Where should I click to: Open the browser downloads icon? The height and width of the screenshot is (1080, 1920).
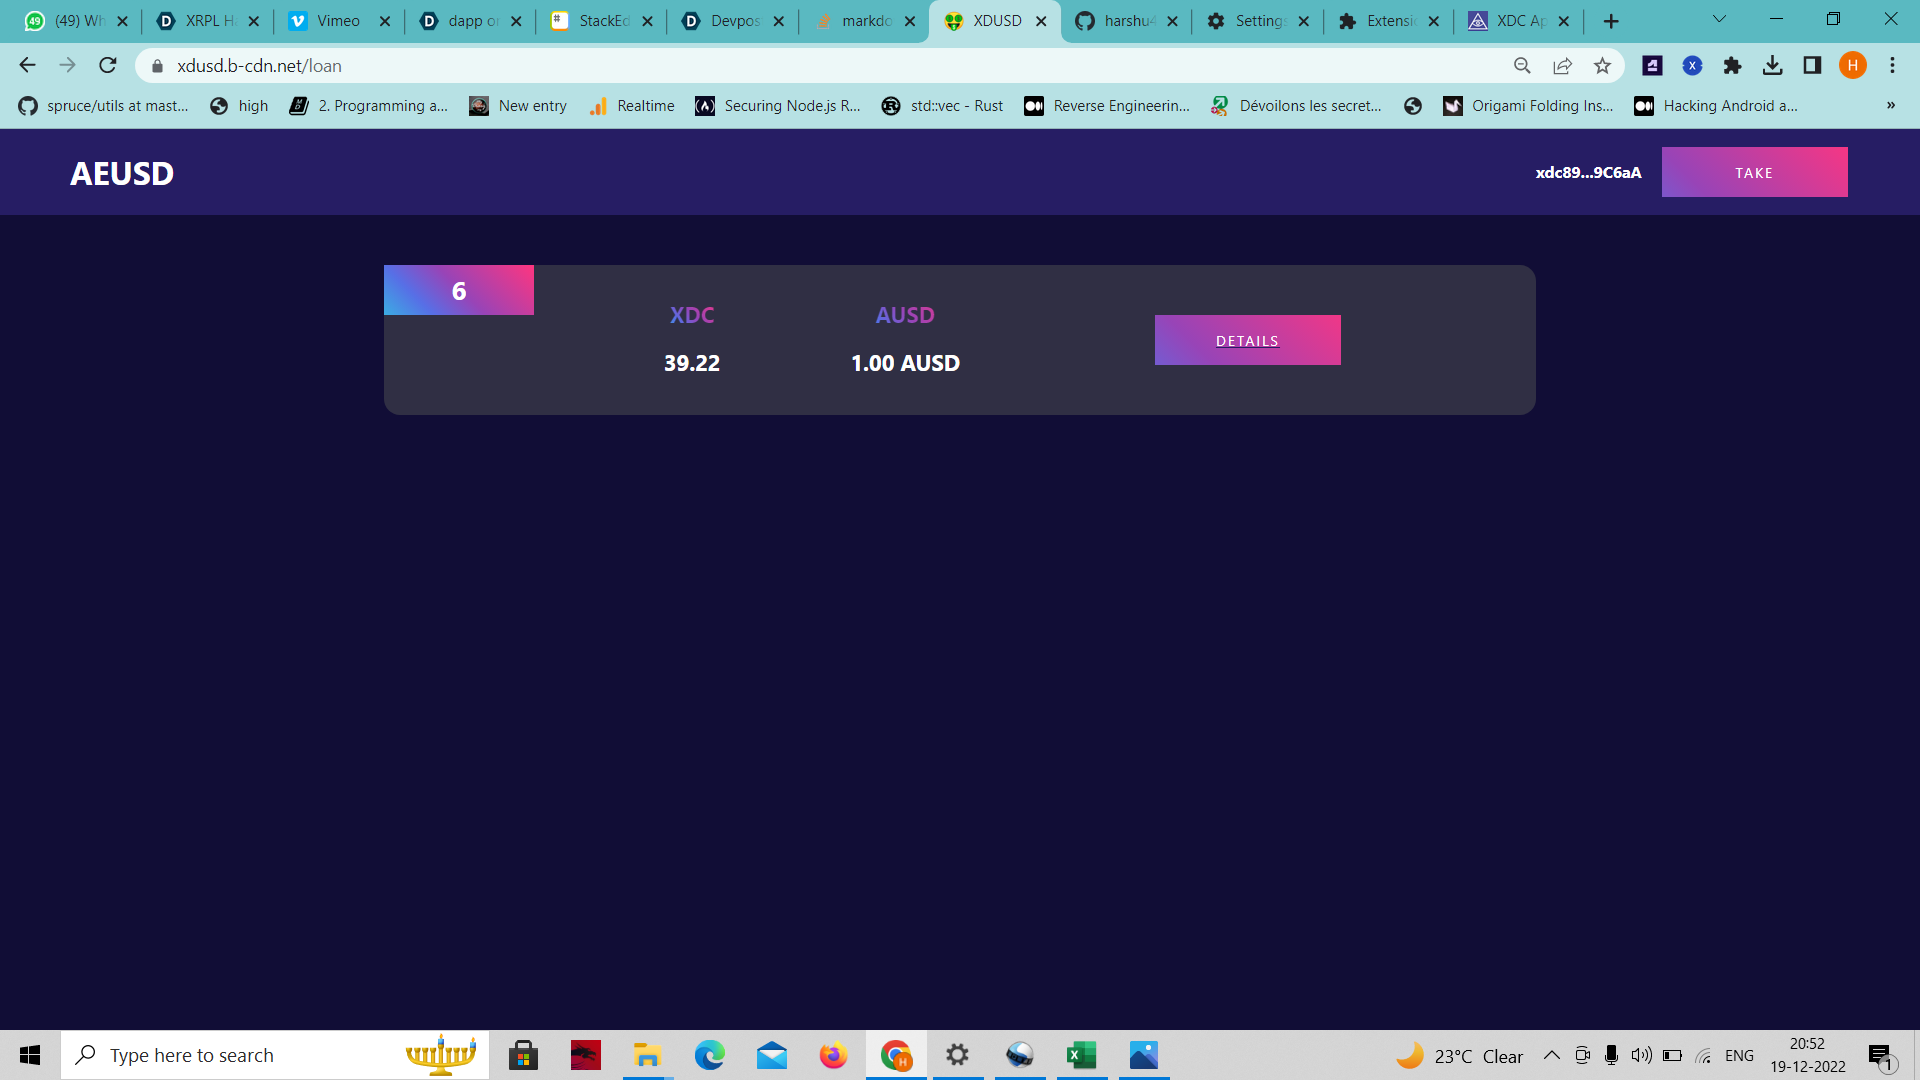click(1772, 66)
